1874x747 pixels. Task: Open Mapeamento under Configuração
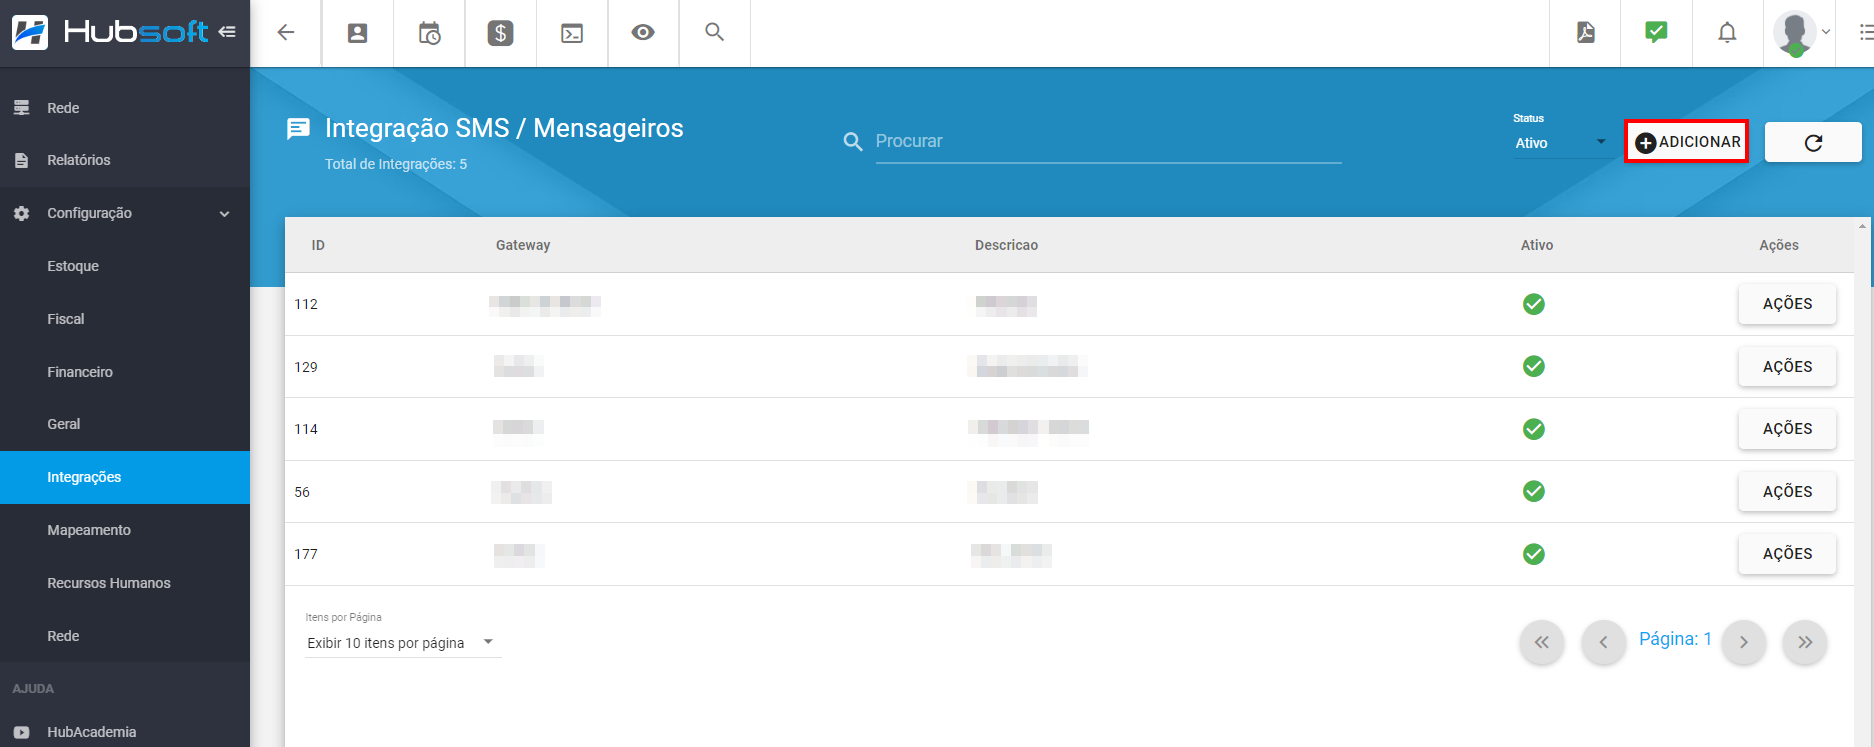coord(125,530)
